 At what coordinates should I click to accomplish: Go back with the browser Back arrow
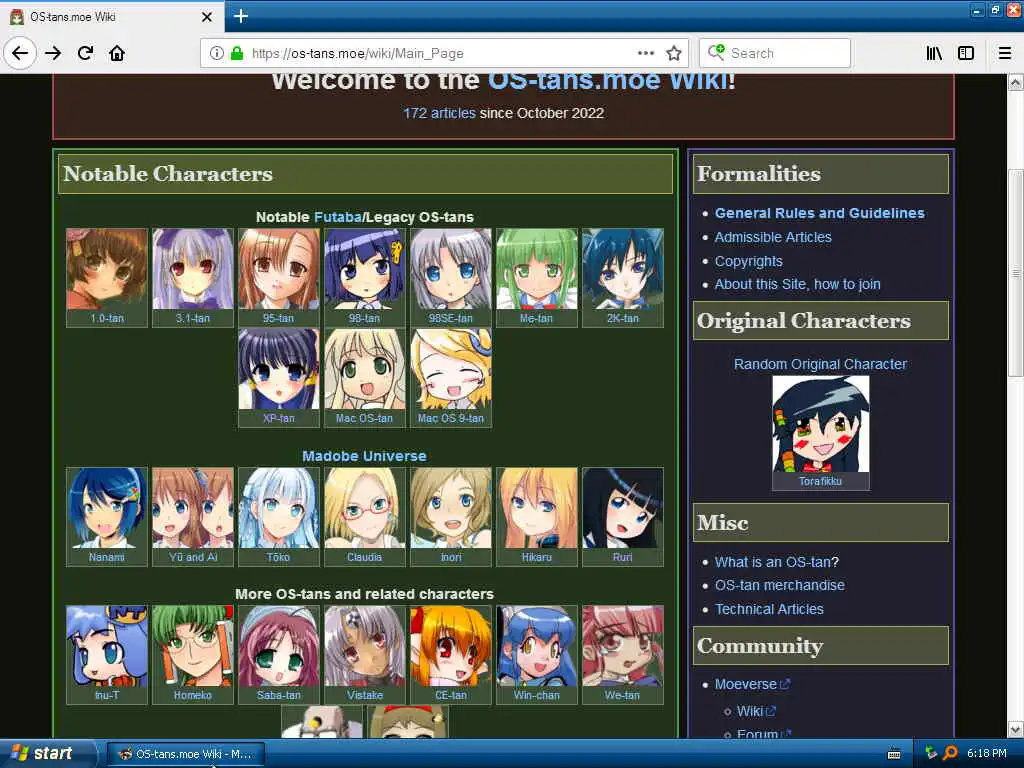(x=20, y=53)
